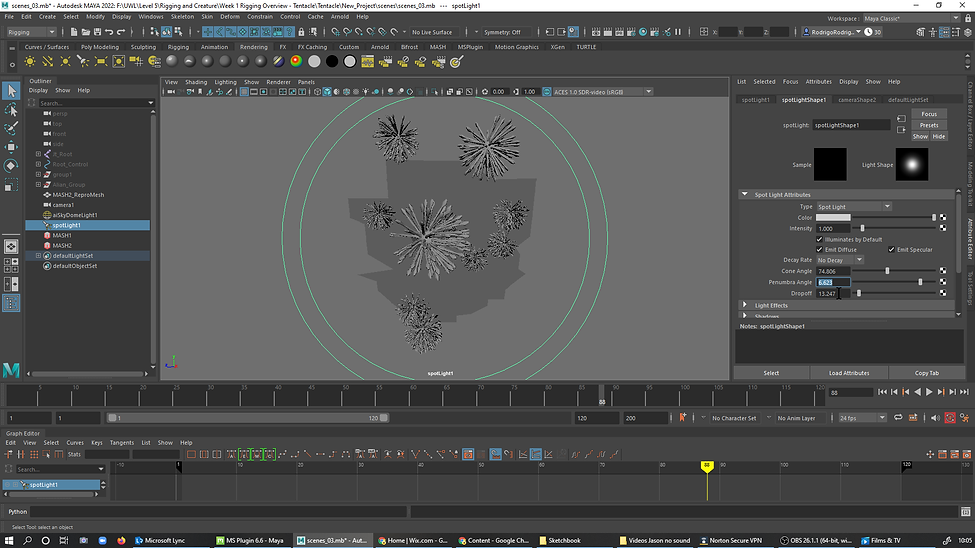Click the Cone Angle map checker button
Screen dimensions: 975x548
[x=943, y=271]
